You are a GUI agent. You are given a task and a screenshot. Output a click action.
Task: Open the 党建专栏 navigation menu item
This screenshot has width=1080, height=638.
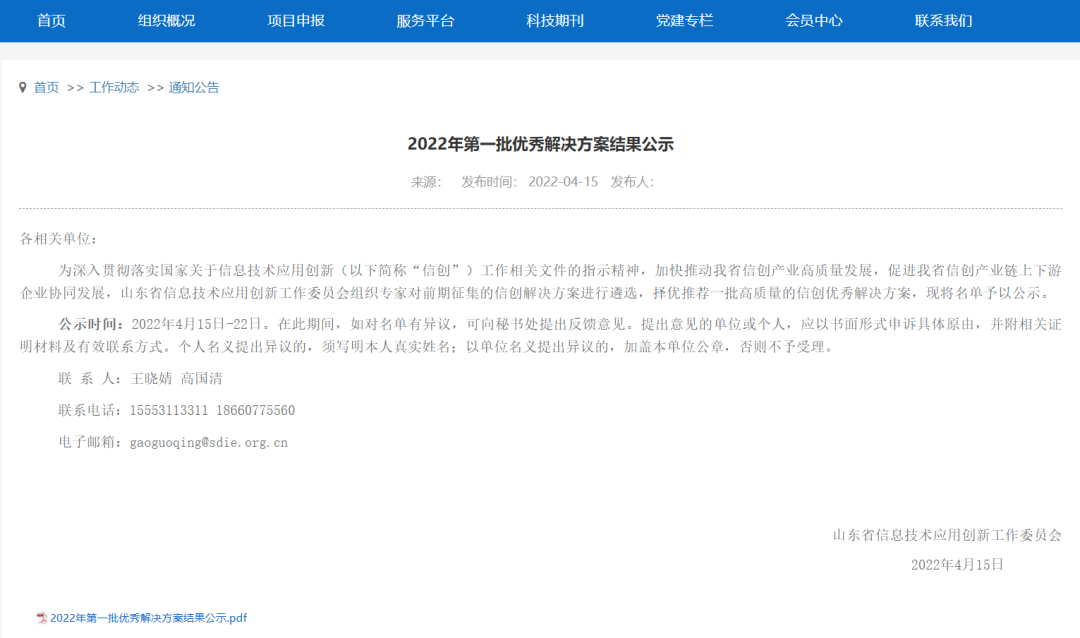(684, 20)
